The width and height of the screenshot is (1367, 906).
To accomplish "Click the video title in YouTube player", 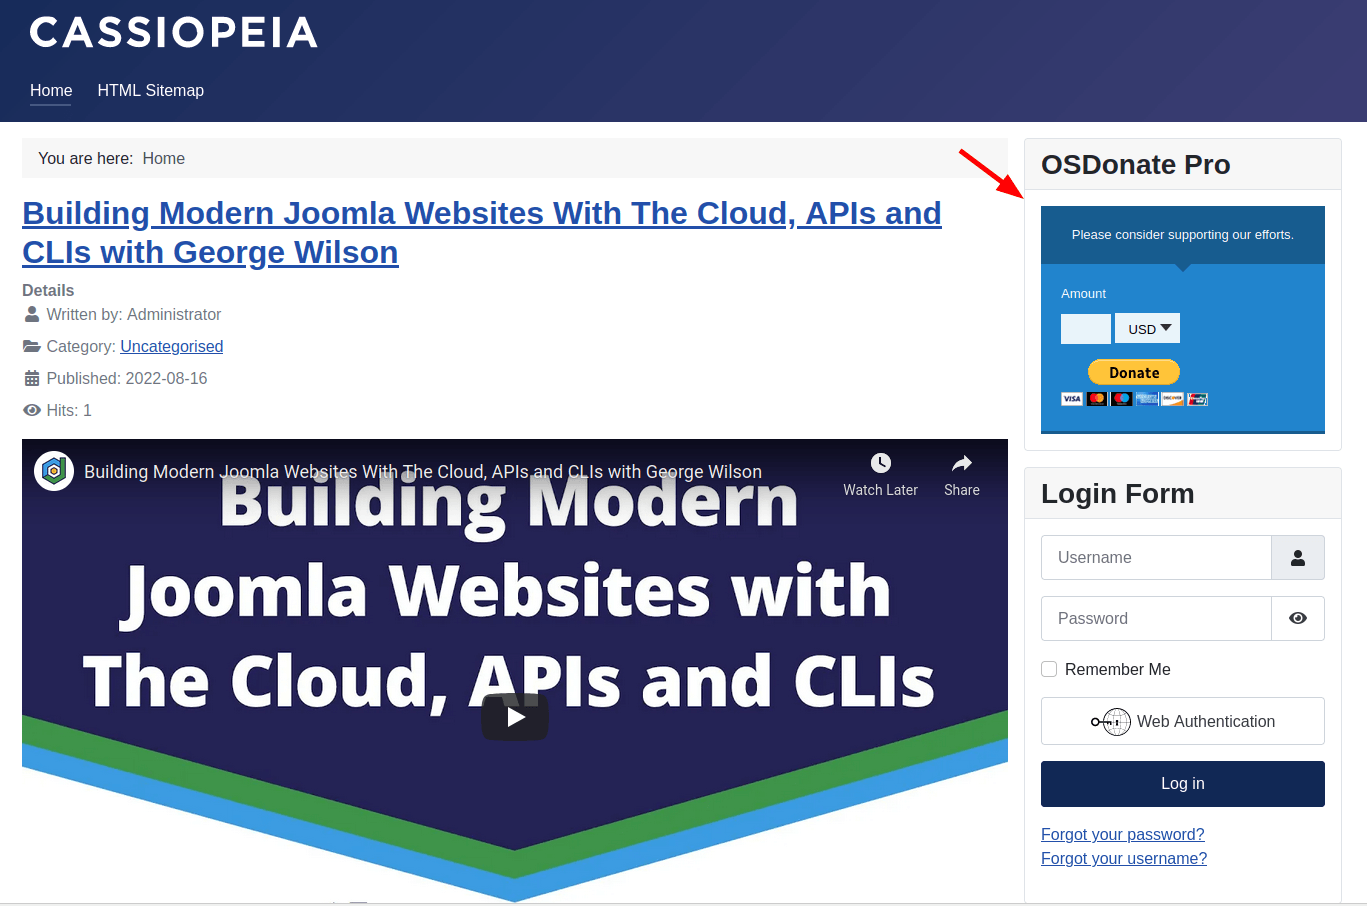I will (423, 471).
